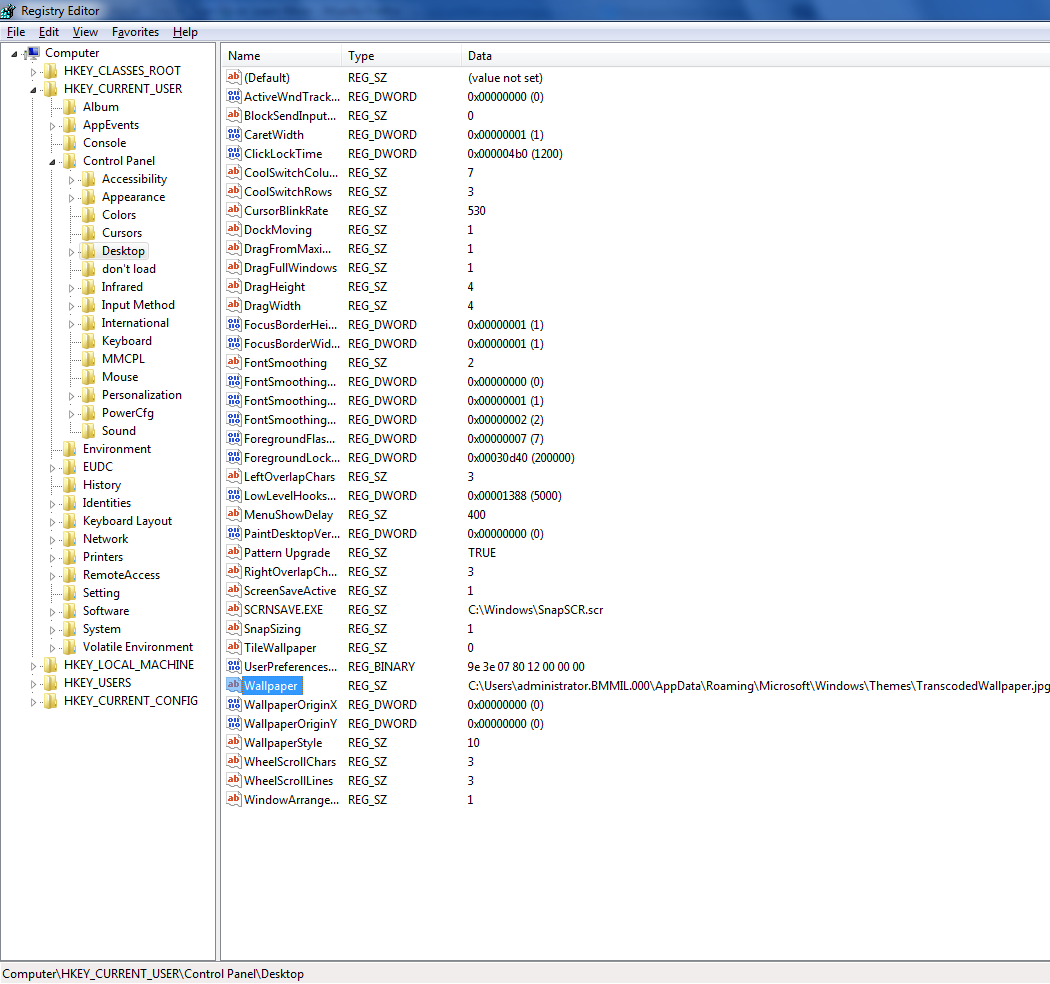This screenshot has width=1050, height=984.
Task: Collapse the Control Panel node
Action: pyautogui.click(x=52, y=161)
